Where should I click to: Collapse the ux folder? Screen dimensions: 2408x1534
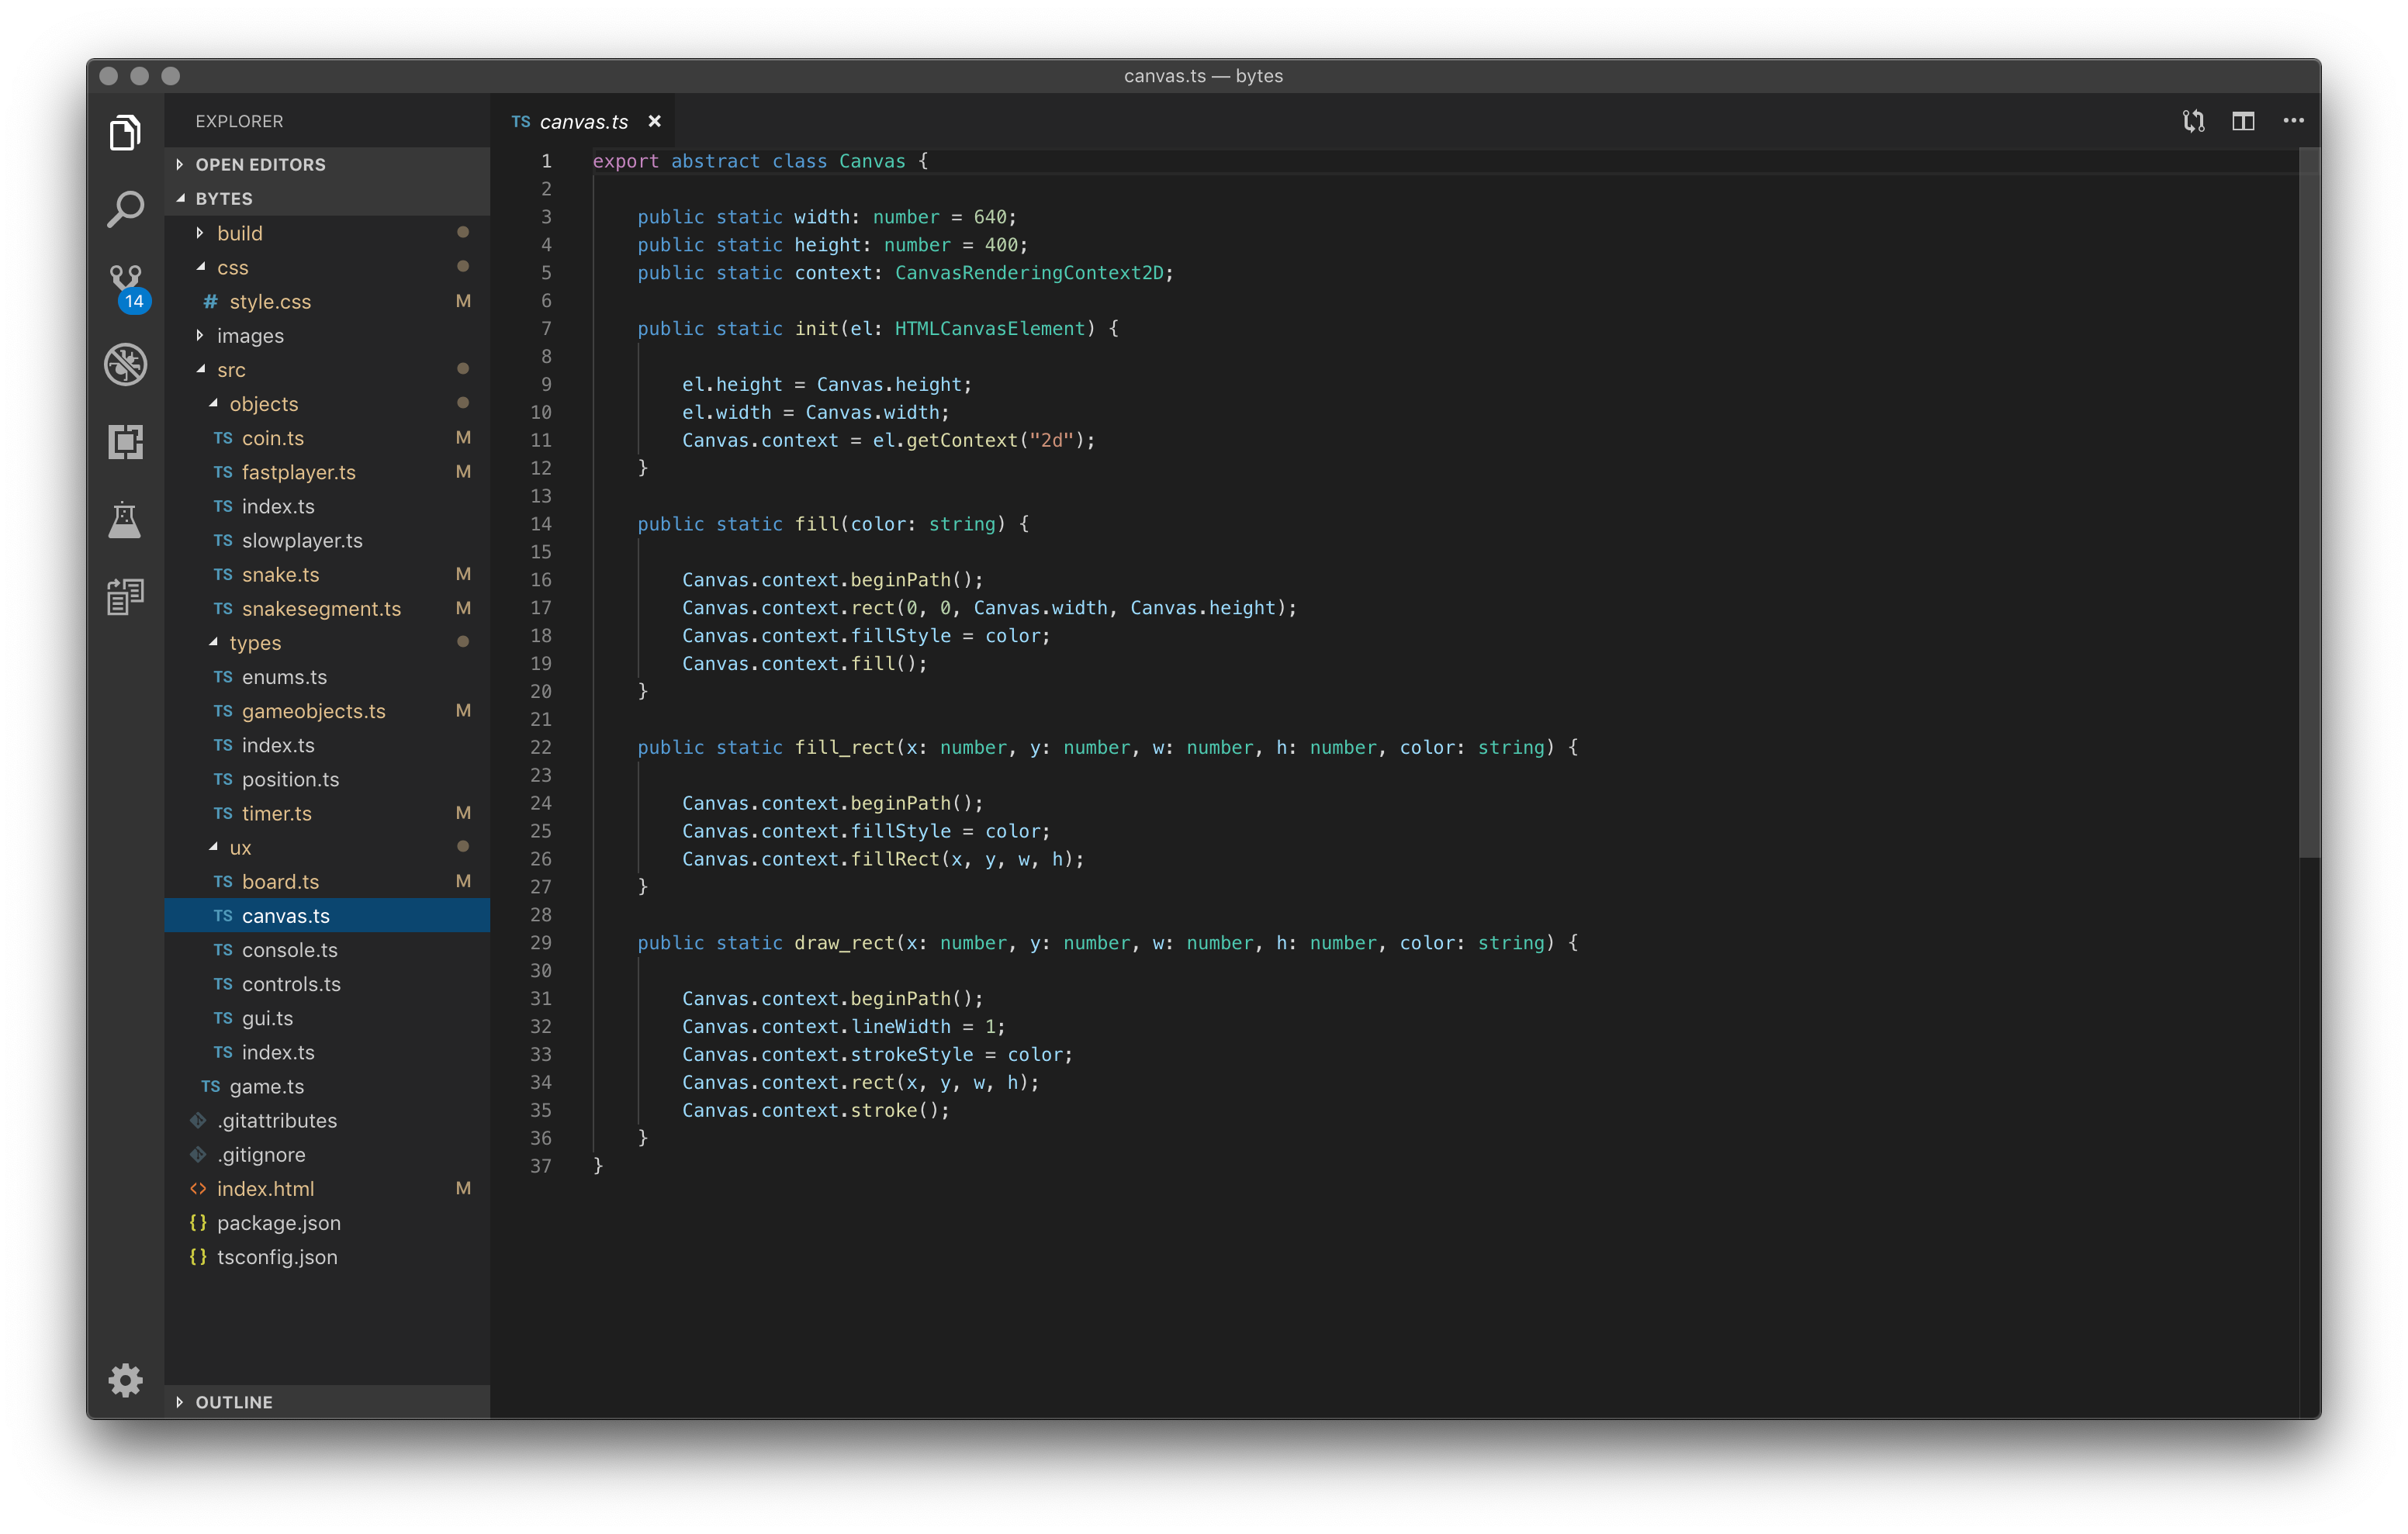coord(328,847)
